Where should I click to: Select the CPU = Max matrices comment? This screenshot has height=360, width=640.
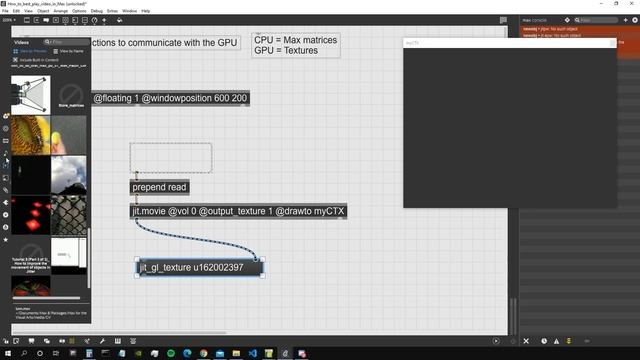tap(296, 45)
